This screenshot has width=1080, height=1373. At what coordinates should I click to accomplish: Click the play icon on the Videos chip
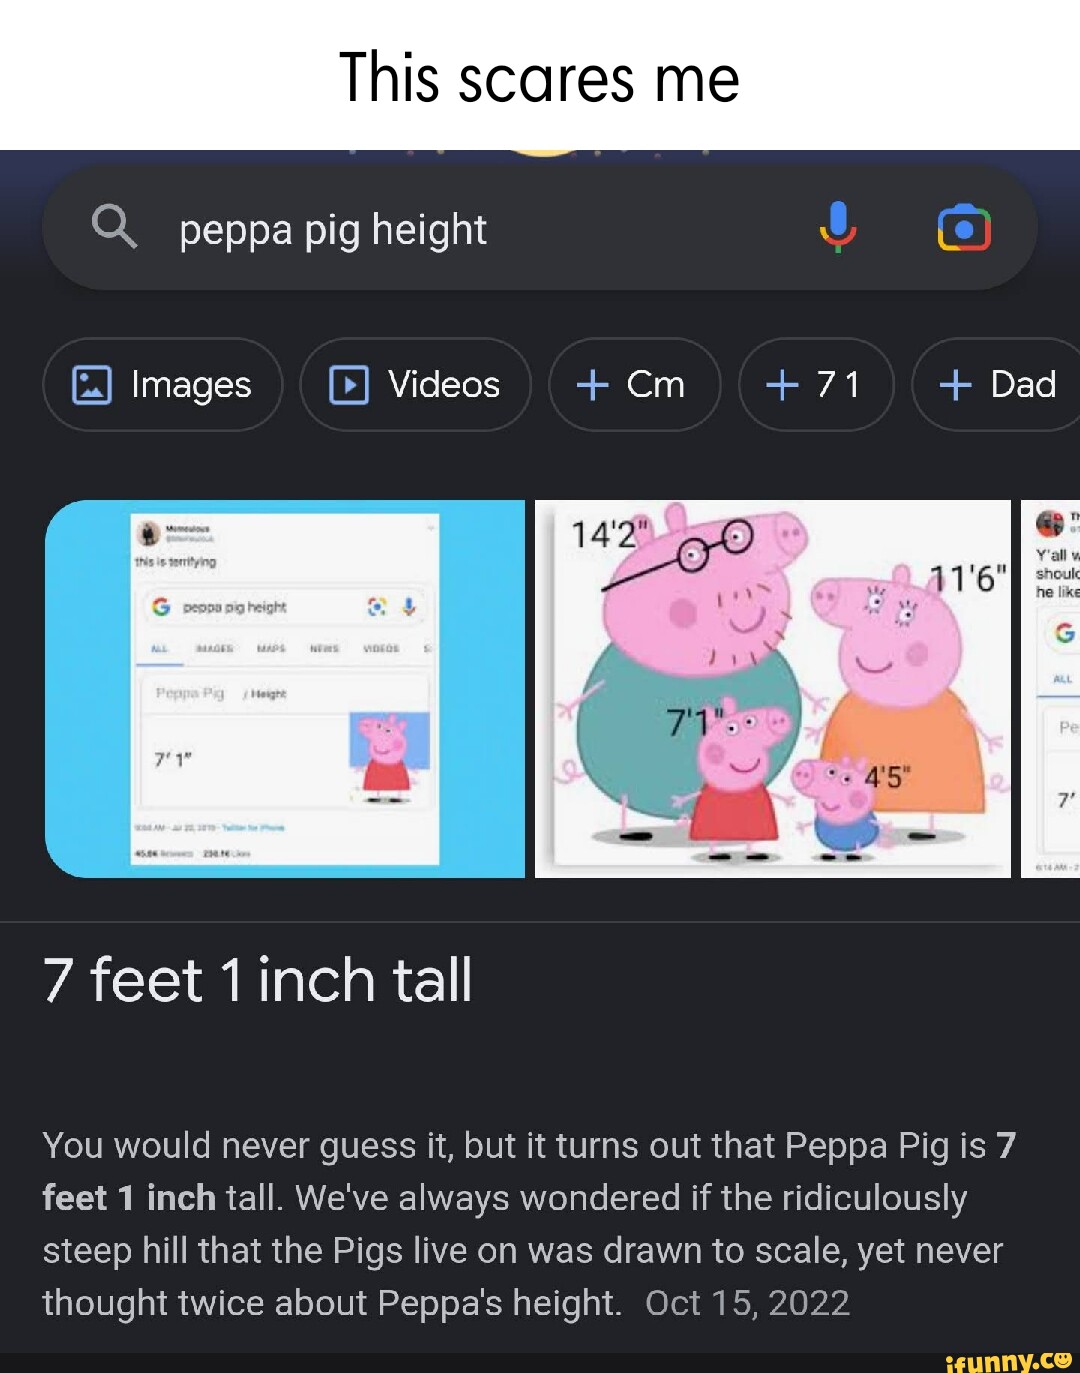click(349, 385)
